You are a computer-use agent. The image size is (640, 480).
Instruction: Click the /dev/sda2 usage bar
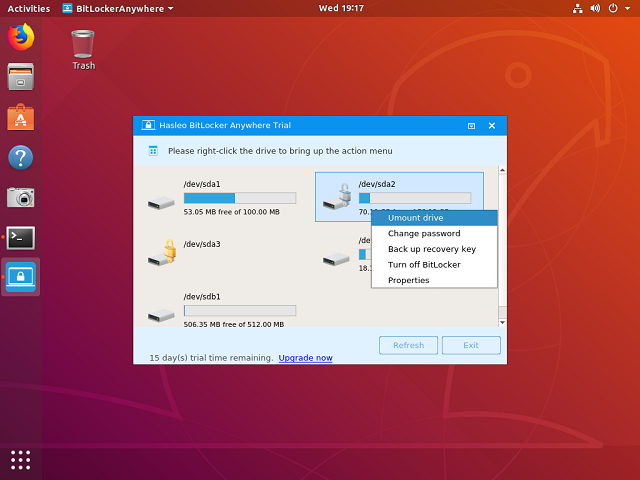click(x=415, y=198)
